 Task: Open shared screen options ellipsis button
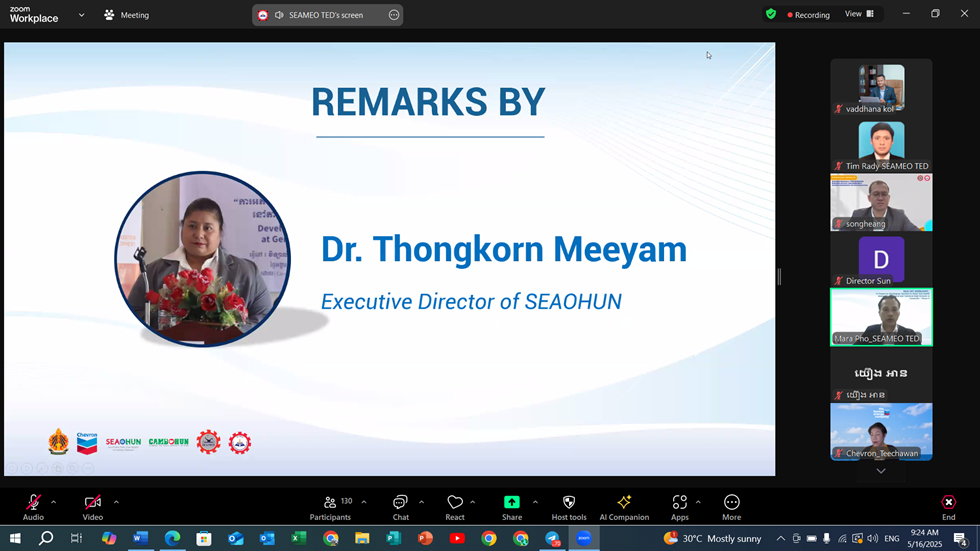[393, 15]
